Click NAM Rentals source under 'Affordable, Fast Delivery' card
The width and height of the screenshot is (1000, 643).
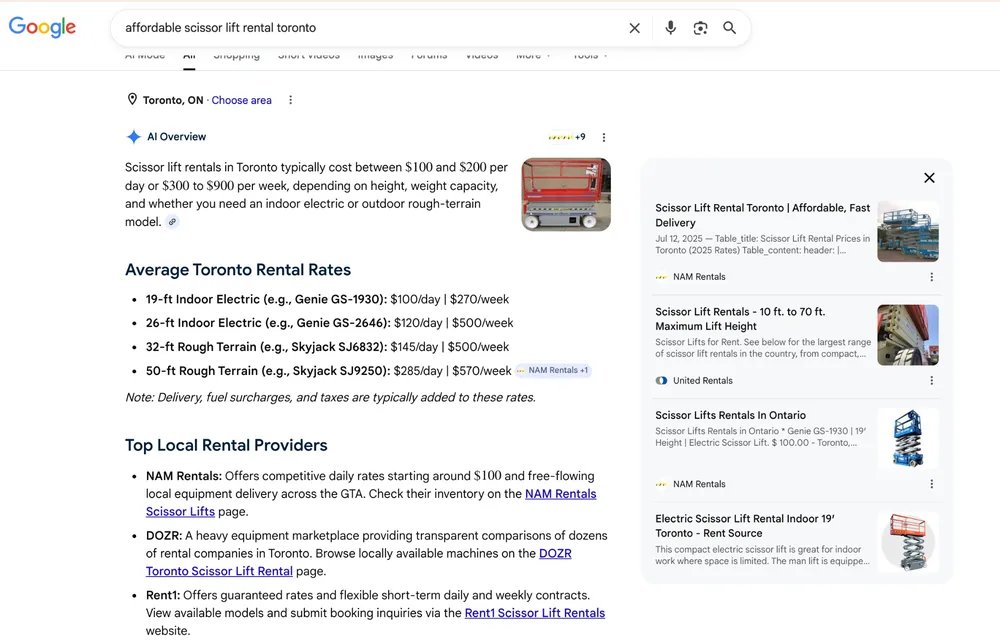click(x=691, y=277)
